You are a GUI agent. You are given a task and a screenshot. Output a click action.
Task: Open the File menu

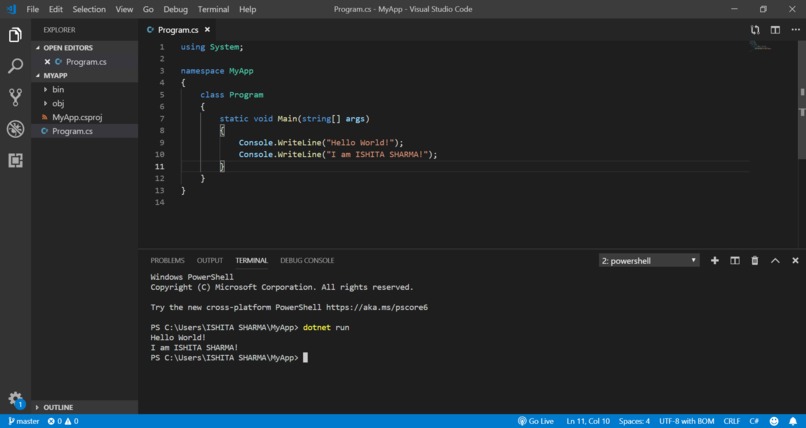32,9
